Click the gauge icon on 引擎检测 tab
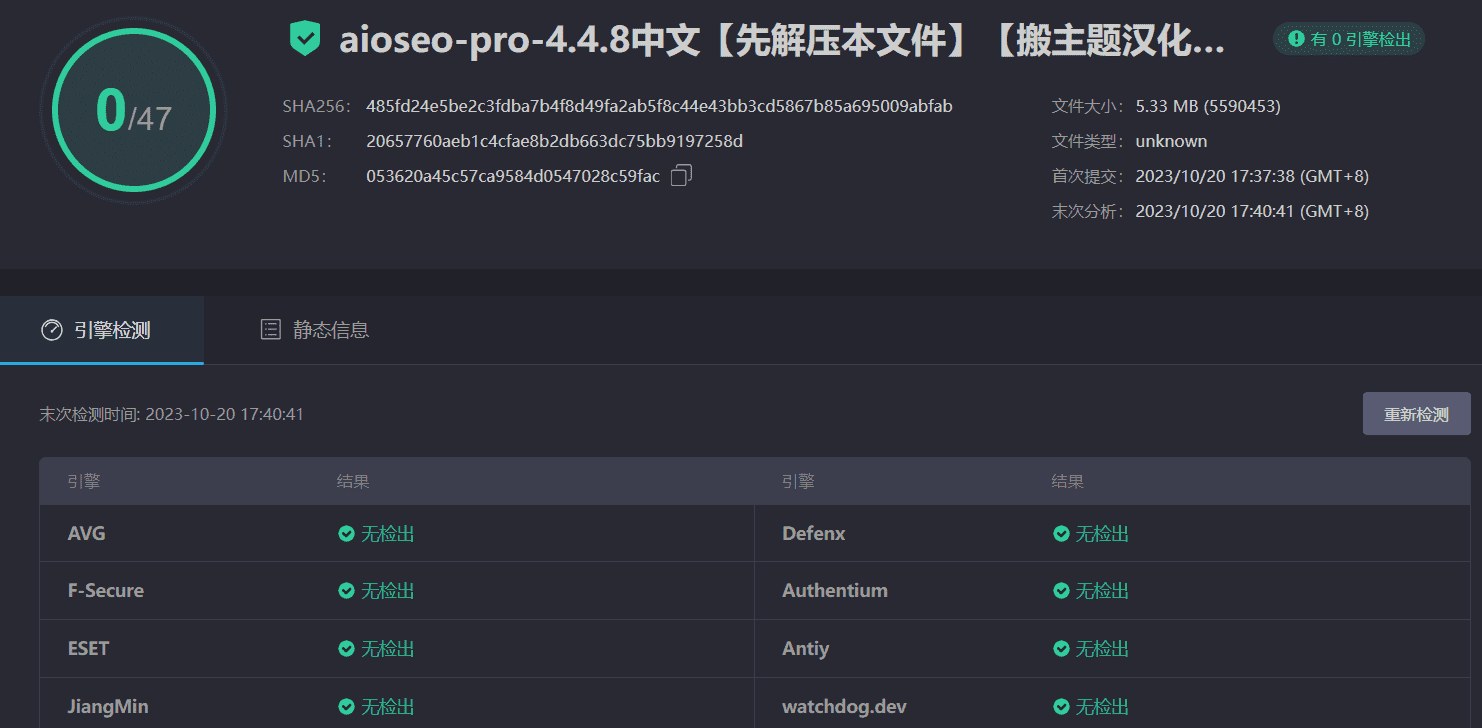 point(52,330)
